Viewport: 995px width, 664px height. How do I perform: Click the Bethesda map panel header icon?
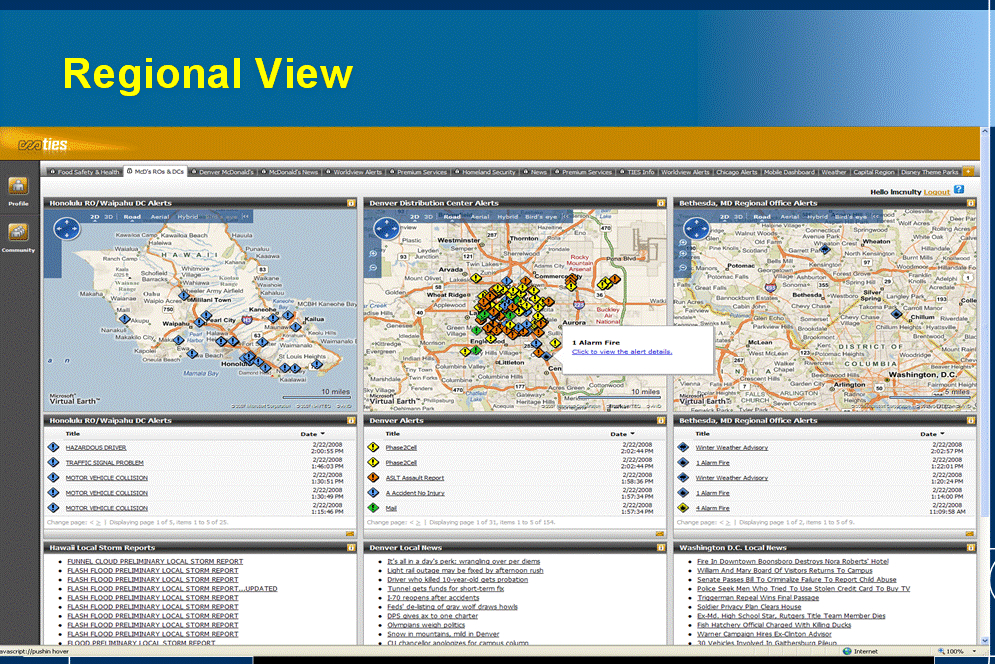[x=970, y=203]
